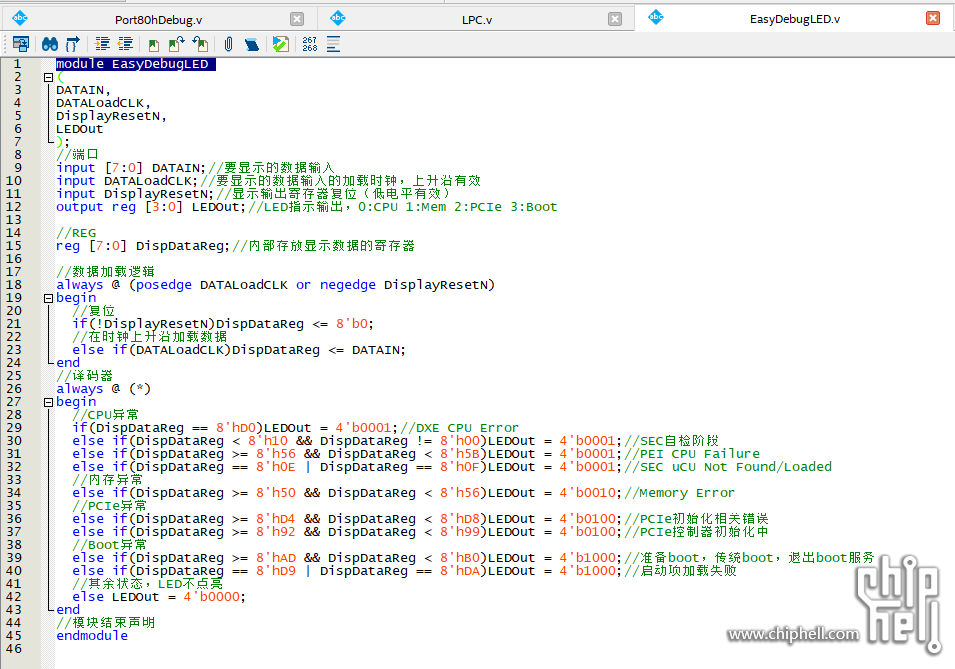Screen dimensions: 955x669
Task: Collapse the begin block at line 19
Action: 48,299
